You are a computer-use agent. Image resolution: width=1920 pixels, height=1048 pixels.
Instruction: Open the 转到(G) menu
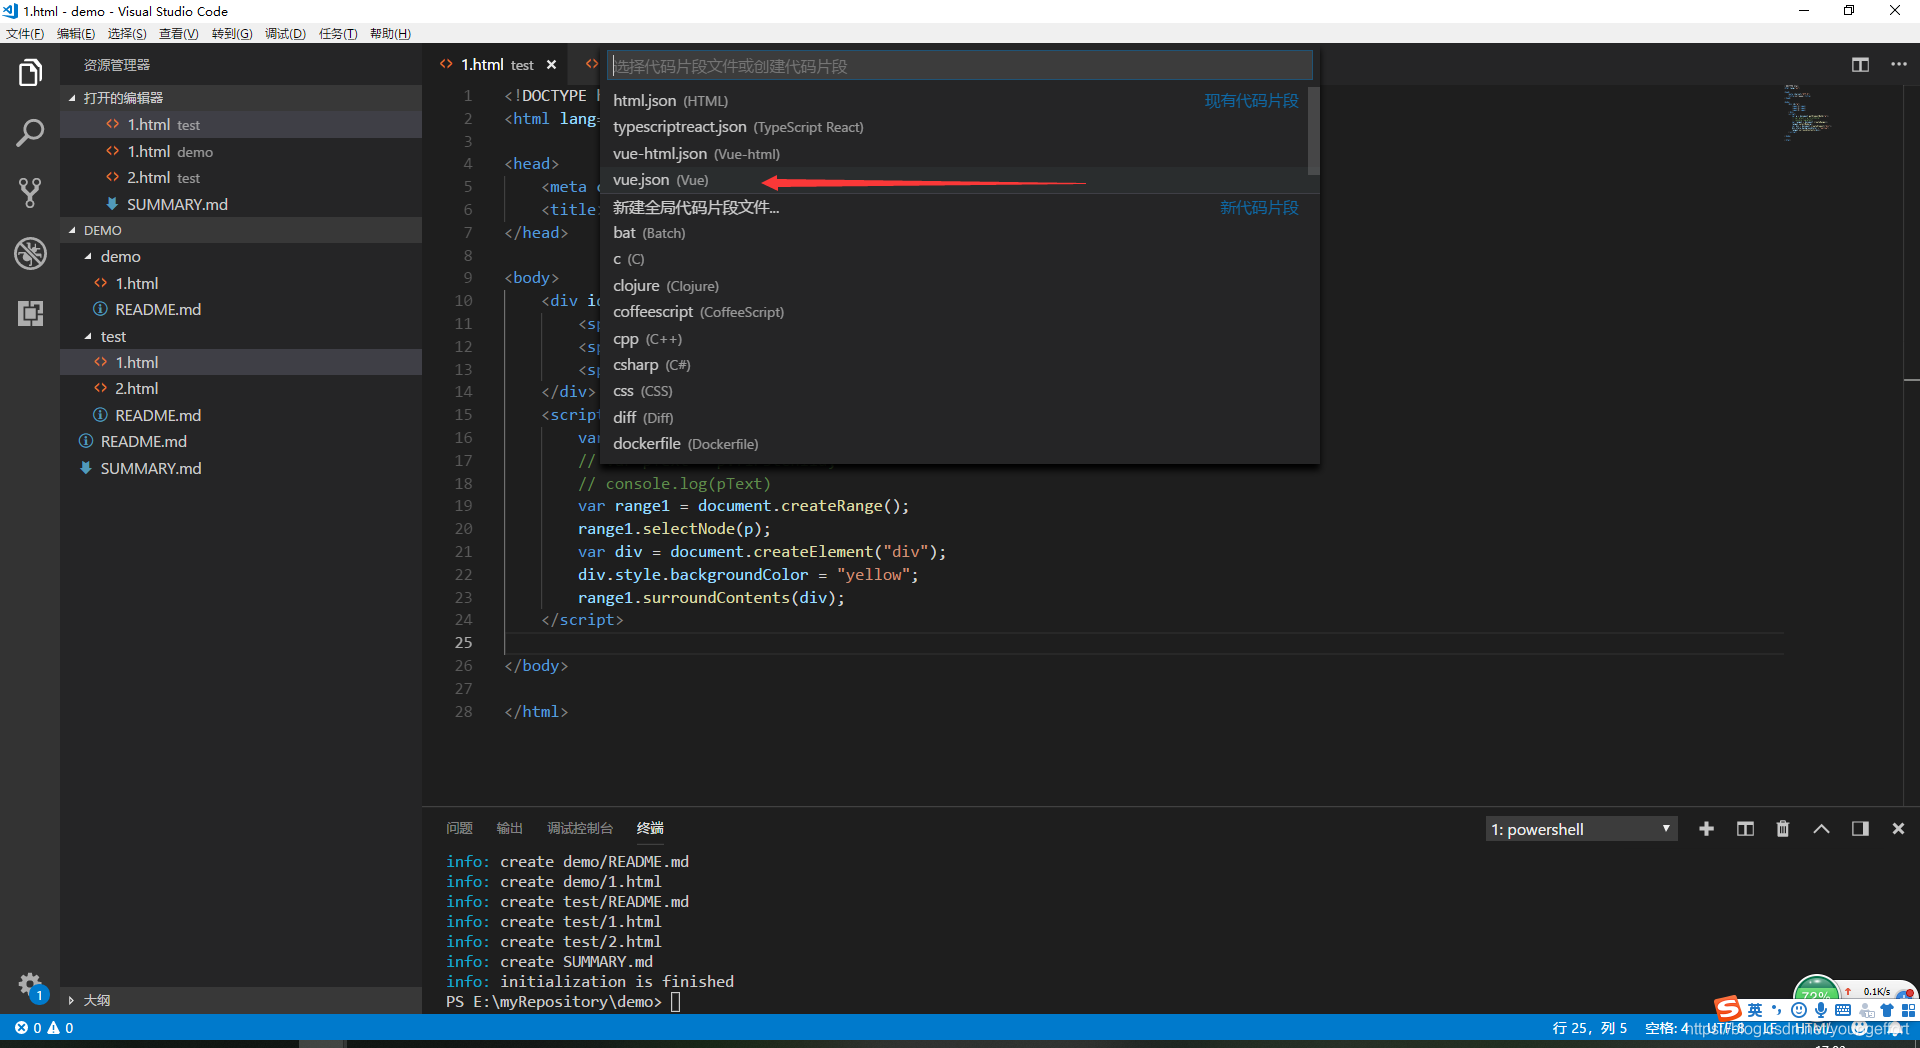[232, 34]
